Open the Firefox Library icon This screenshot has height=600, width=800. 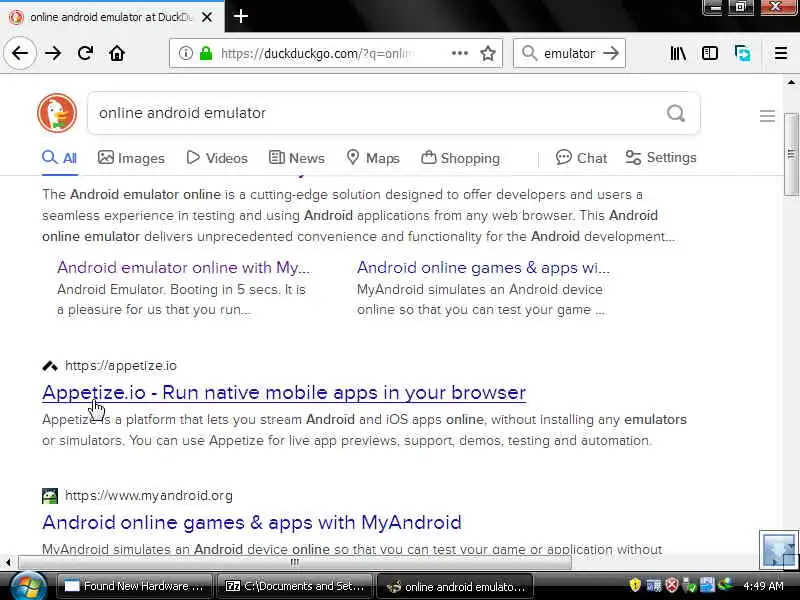pyautogui.click(x=678, y=53)
